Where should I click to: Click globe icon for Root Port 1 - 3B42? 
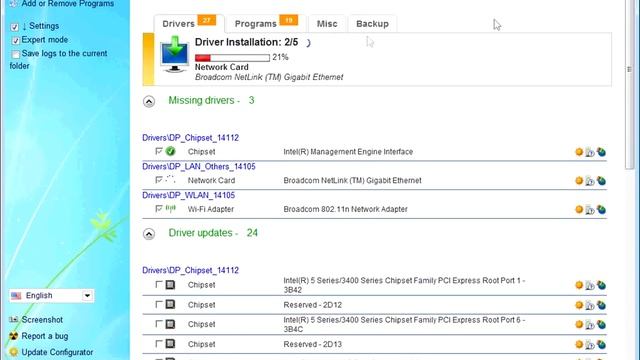[601, 285]
